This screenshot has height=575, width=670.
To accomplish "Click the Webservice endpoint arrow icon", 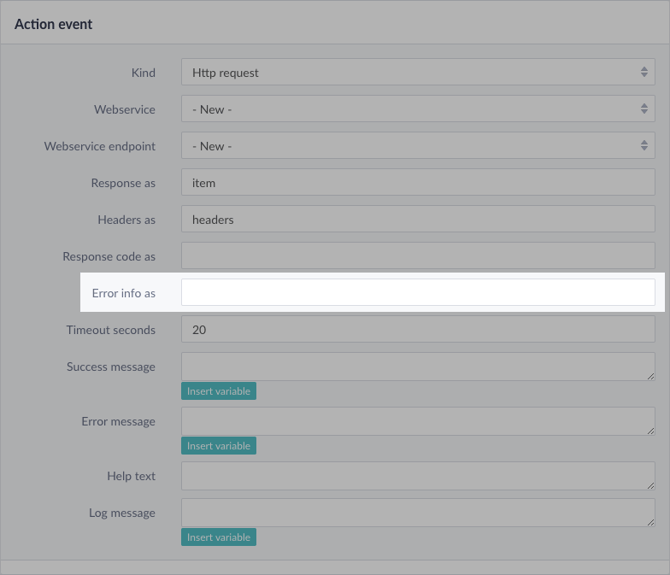I will pyautogui.click(x=644, y=145).
